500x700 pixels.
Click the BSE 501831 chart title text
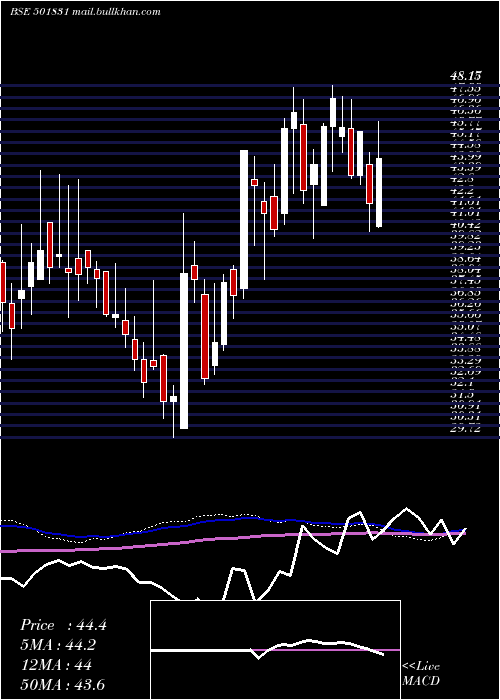coord(39,12)
